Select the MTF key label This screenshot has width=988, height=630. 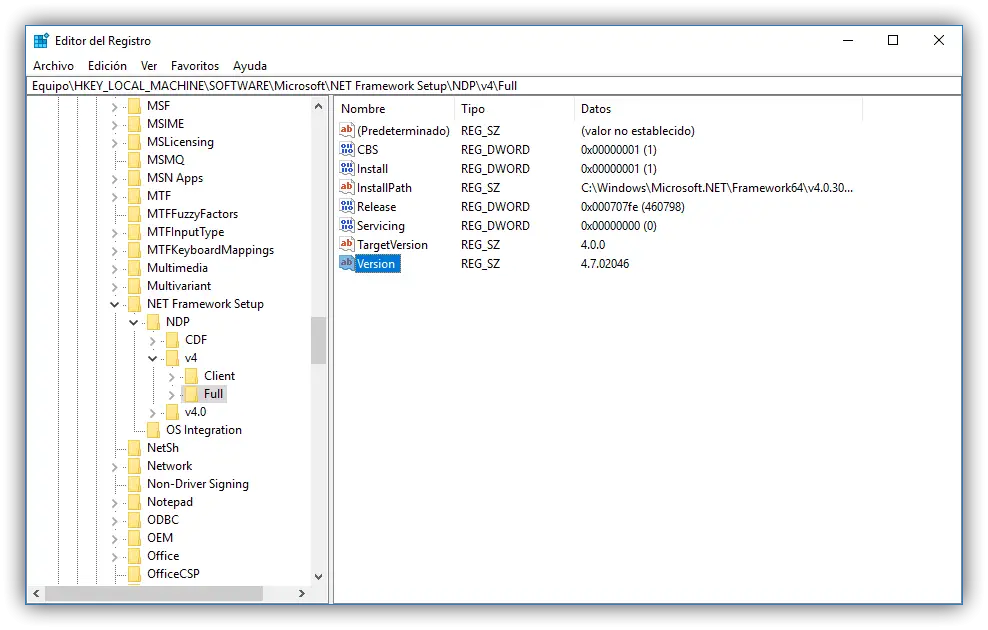[x=159, y=196]
